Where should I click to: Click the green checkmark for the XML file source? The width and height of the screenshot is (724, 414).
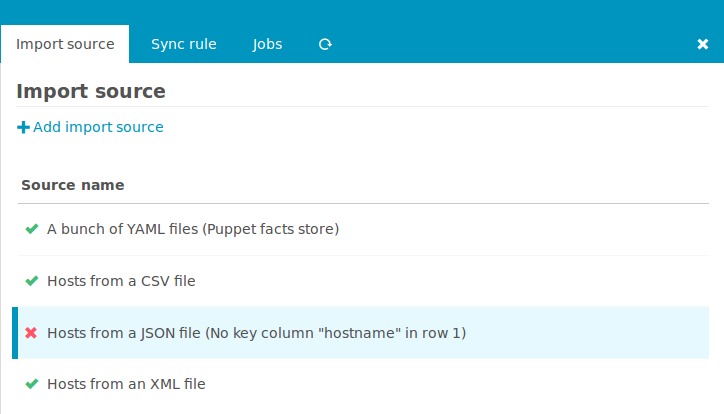(31, 384)
